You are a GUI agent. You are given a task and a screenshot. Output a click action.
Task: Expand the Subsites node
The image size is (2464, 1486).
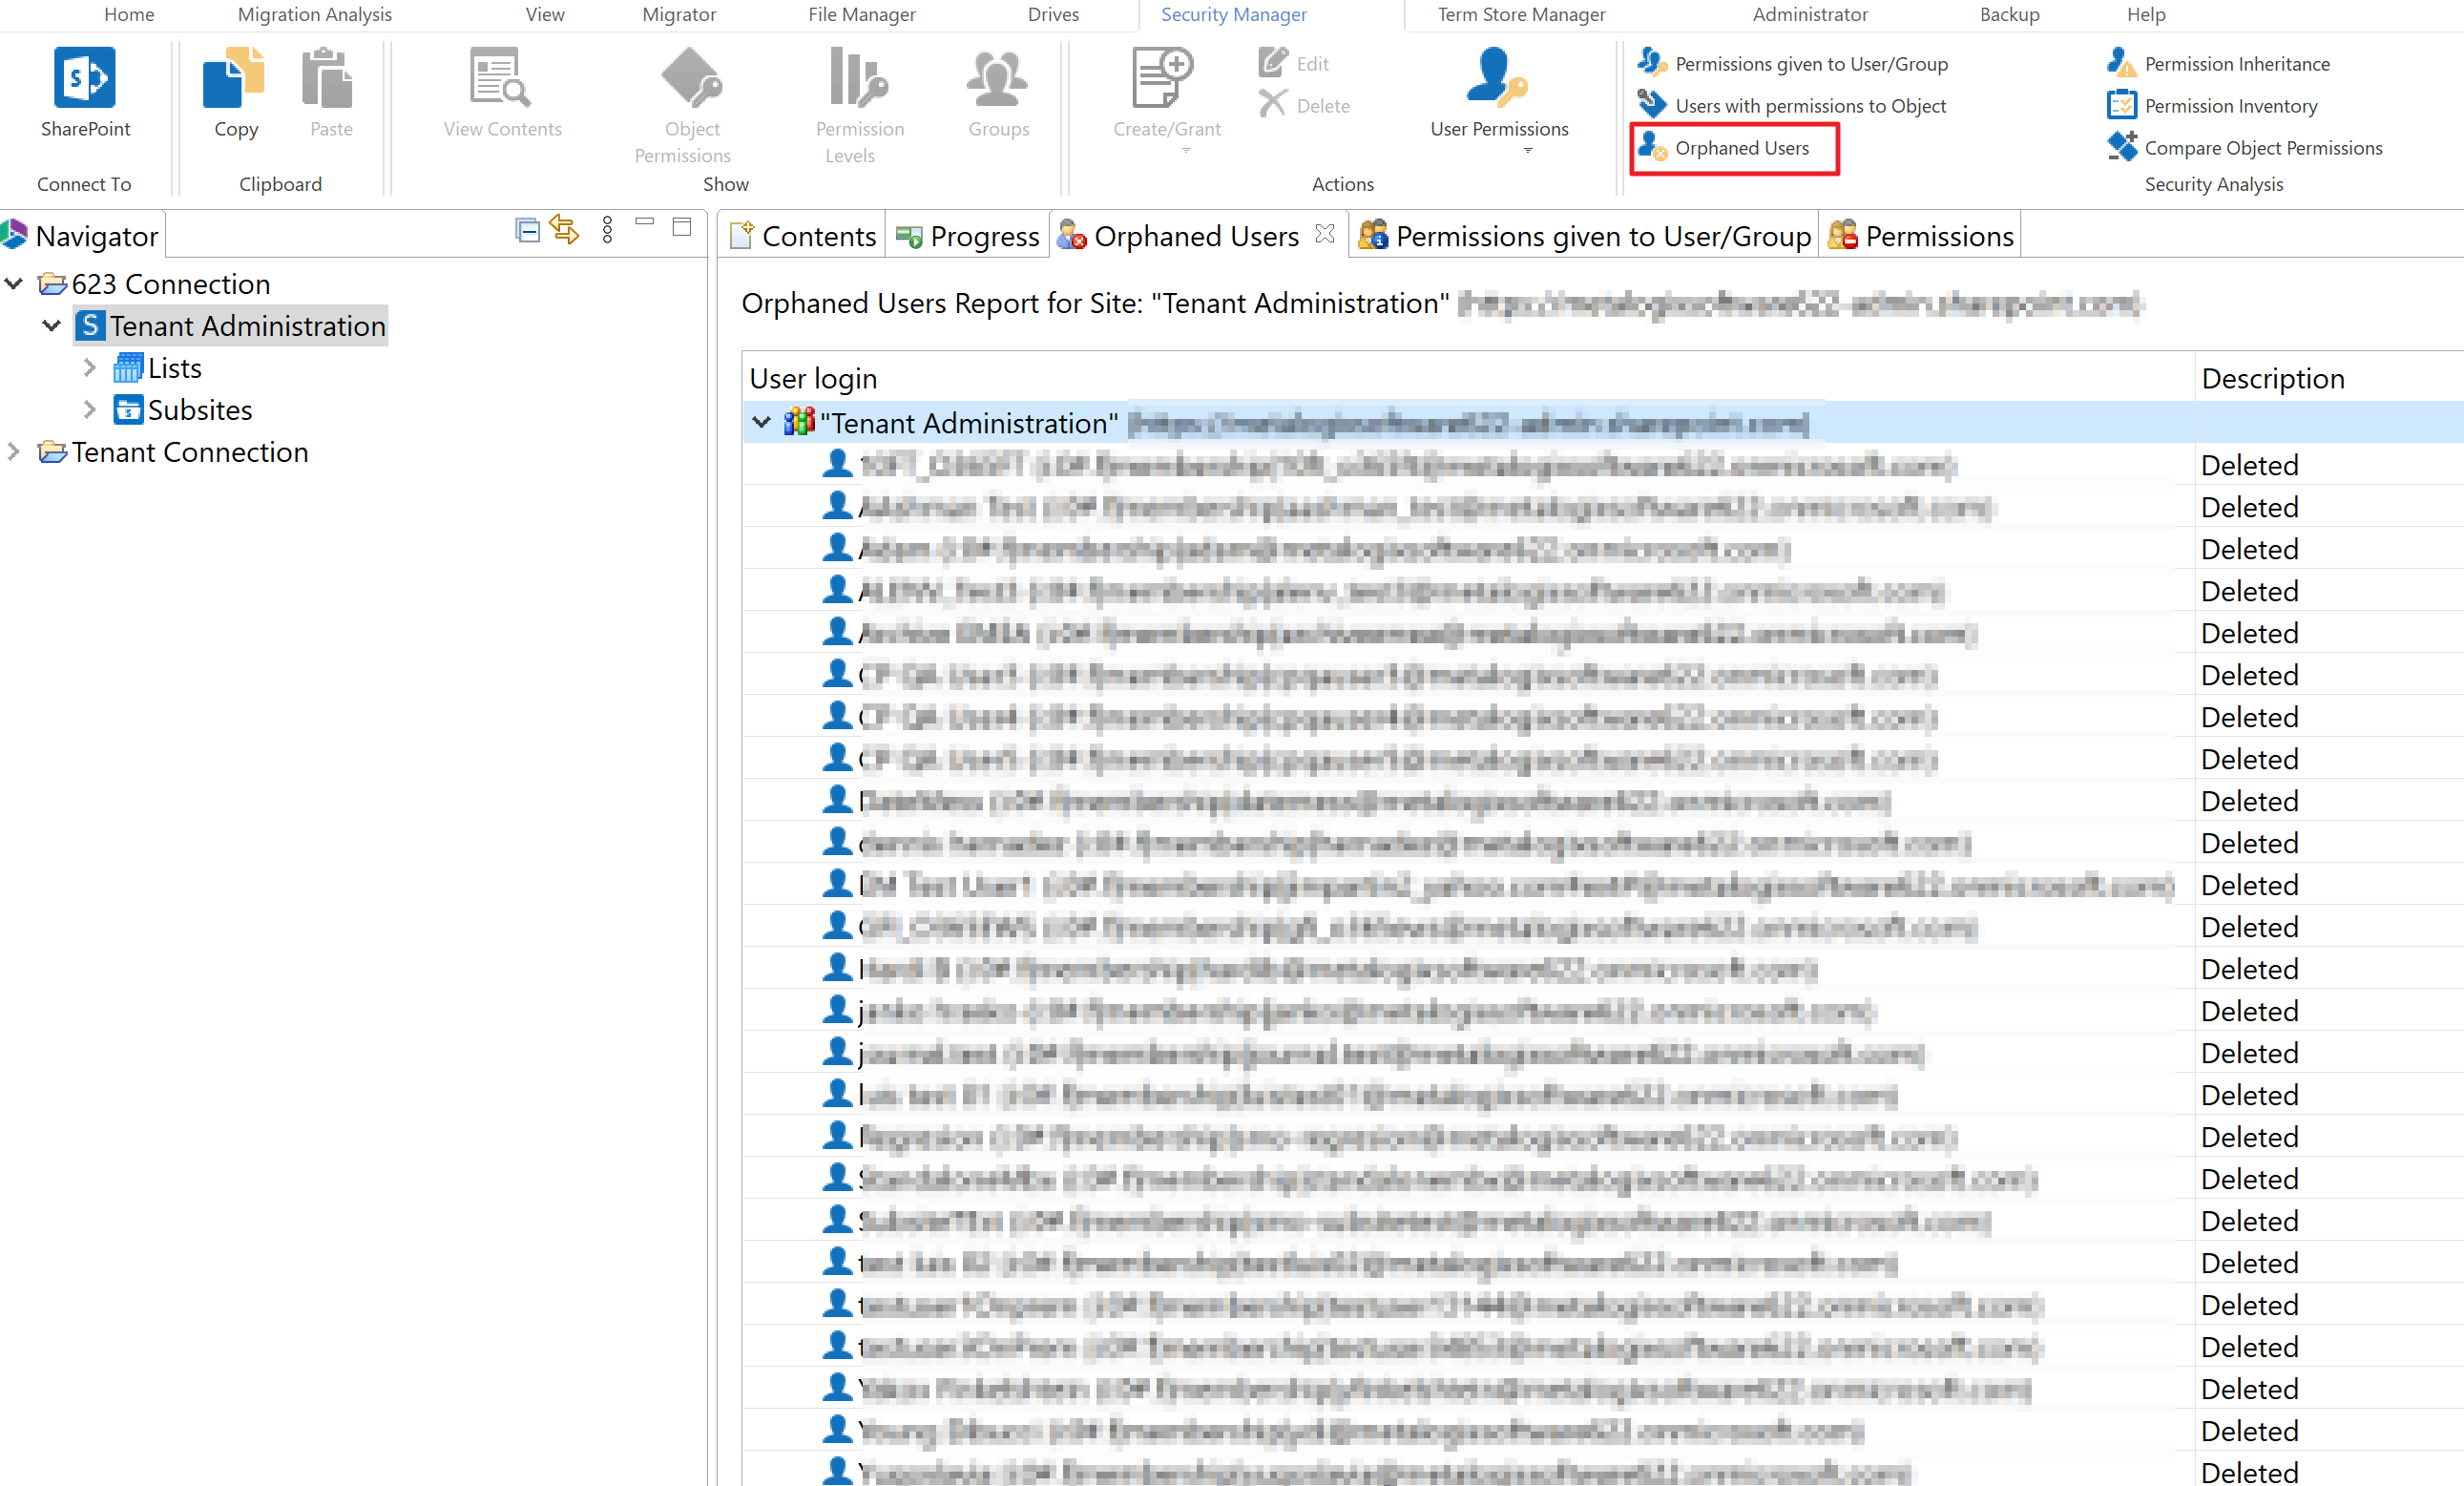89,409
